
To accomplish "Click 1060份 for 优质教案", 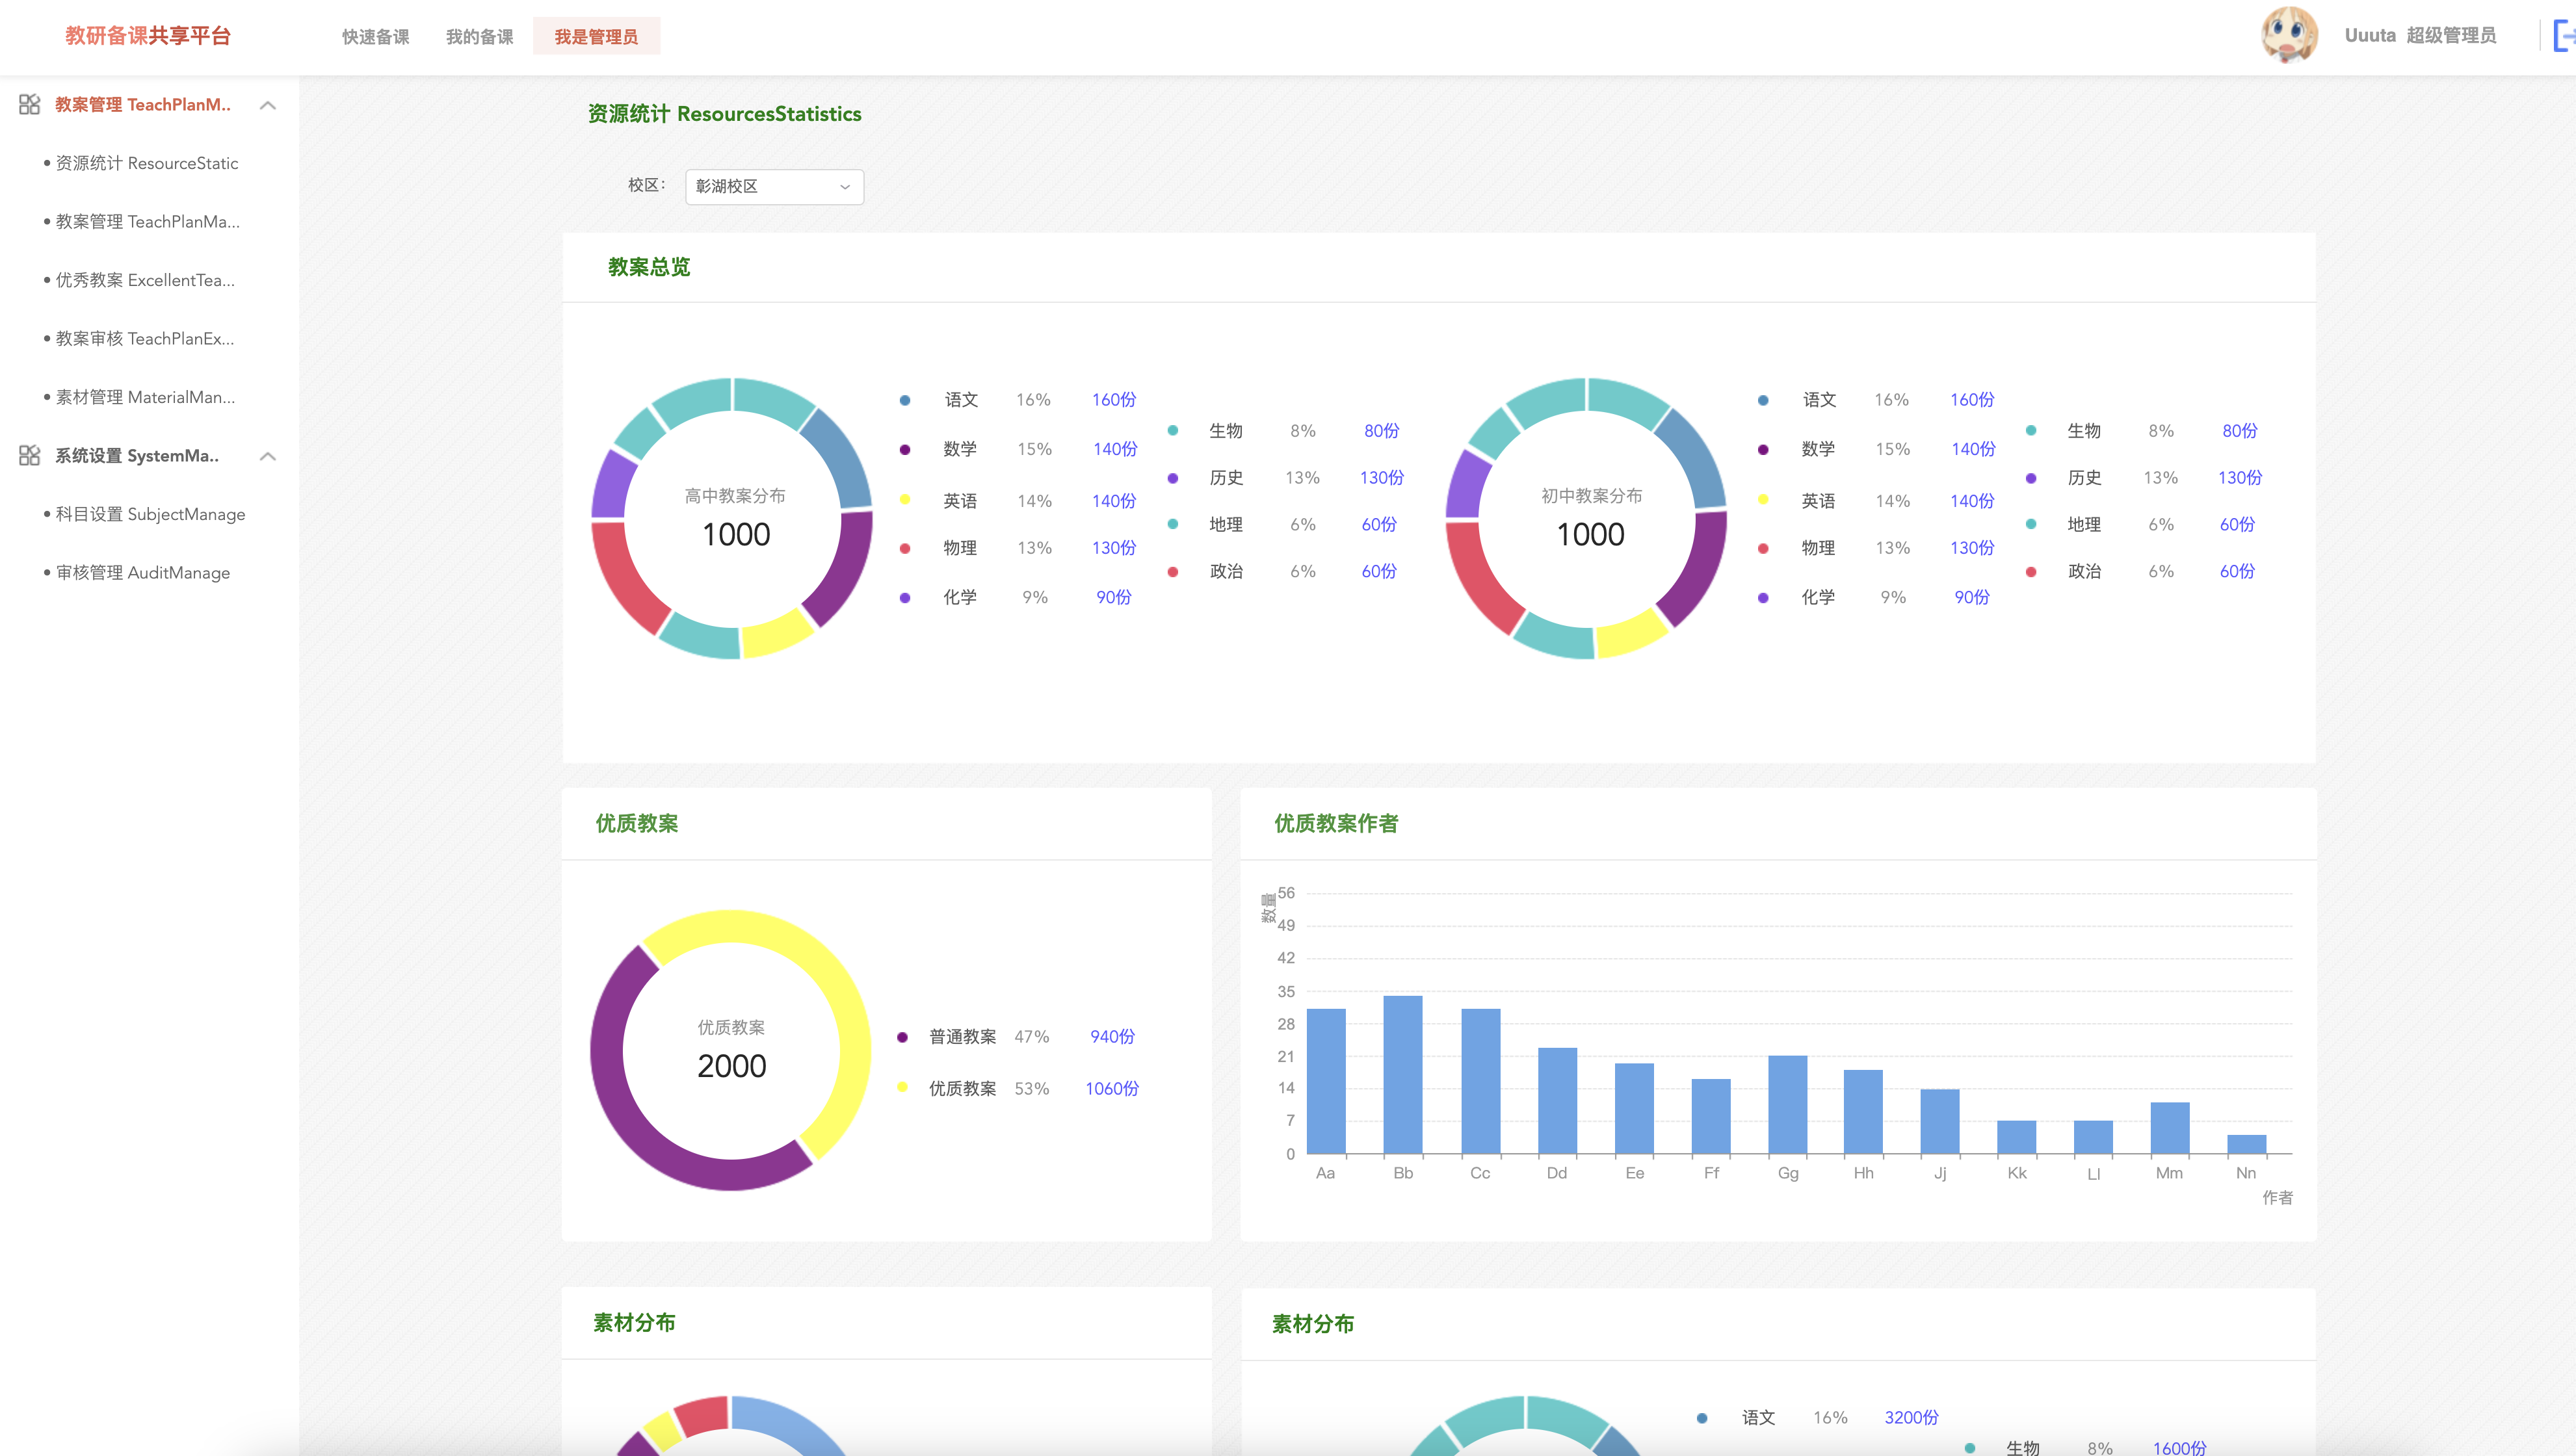I will click(x=1112, y=1089).
